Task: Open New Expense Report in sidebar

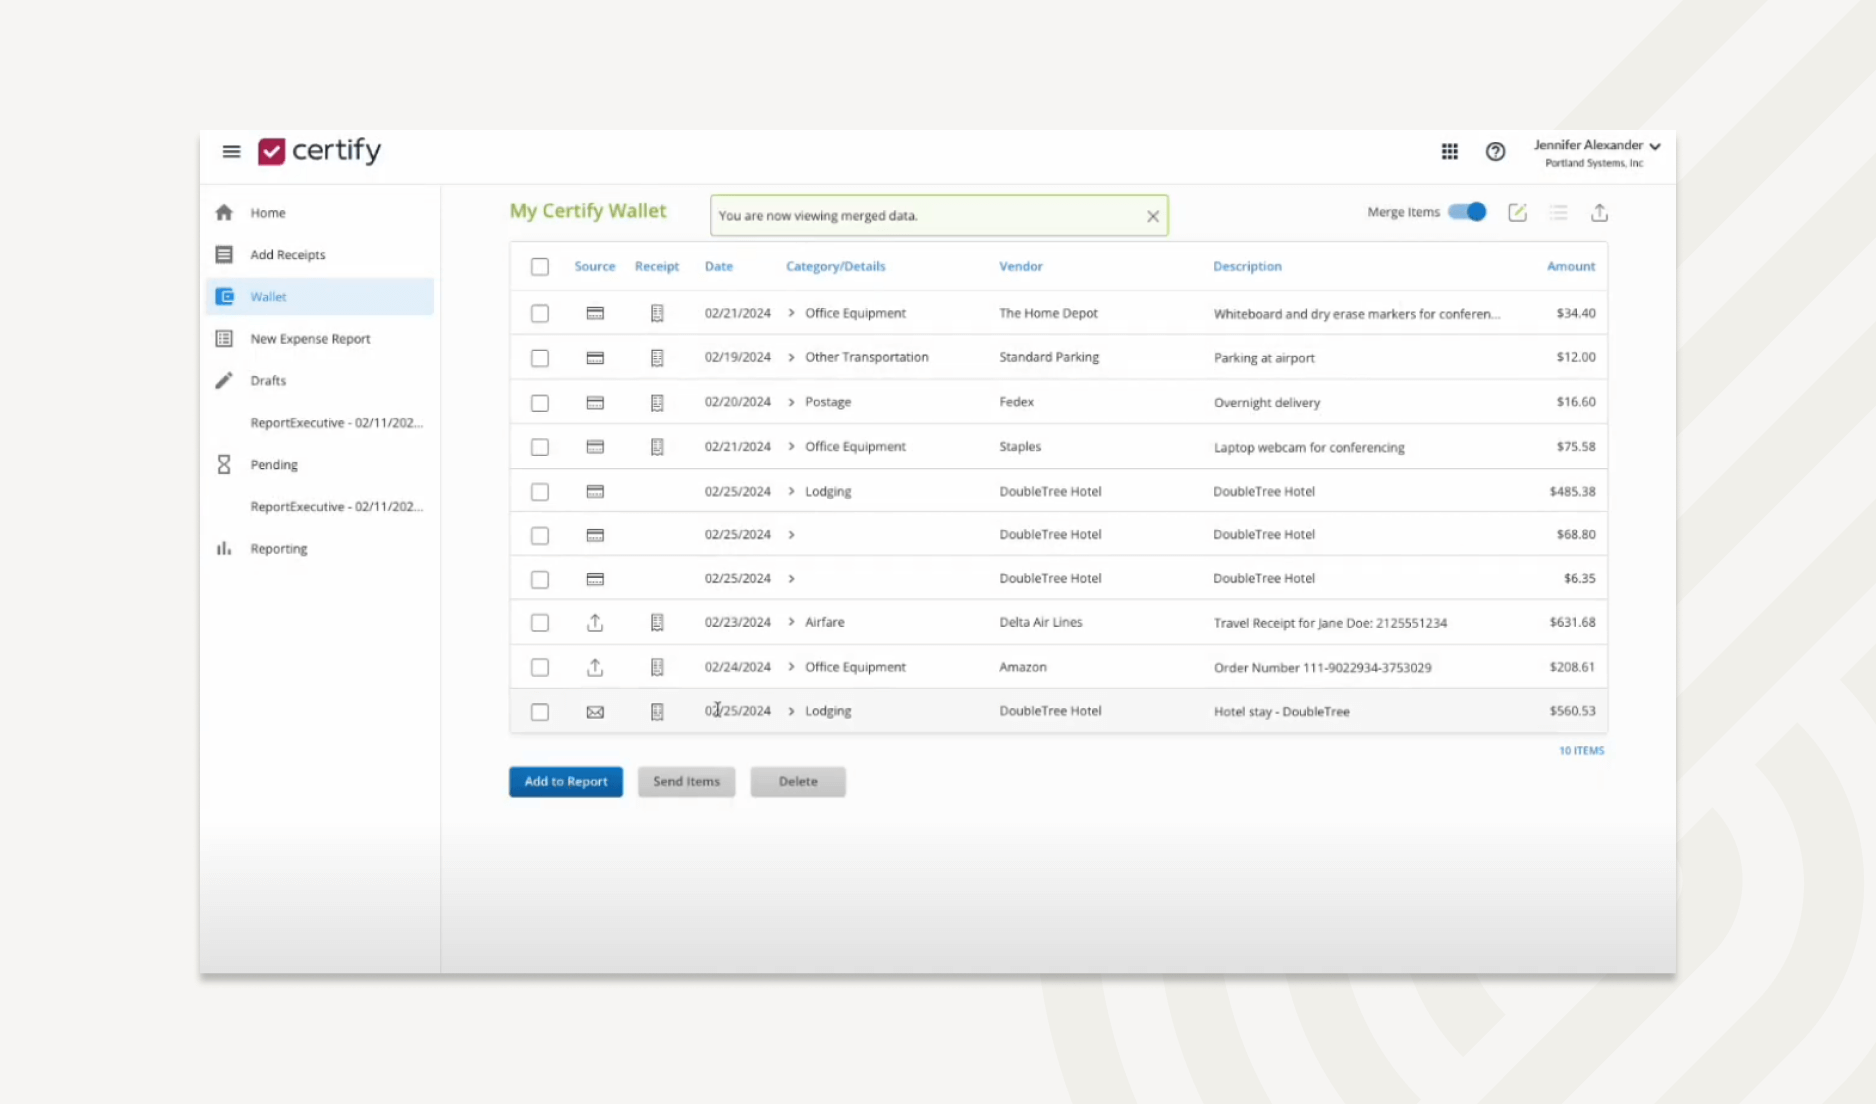Action: (310, 339)
